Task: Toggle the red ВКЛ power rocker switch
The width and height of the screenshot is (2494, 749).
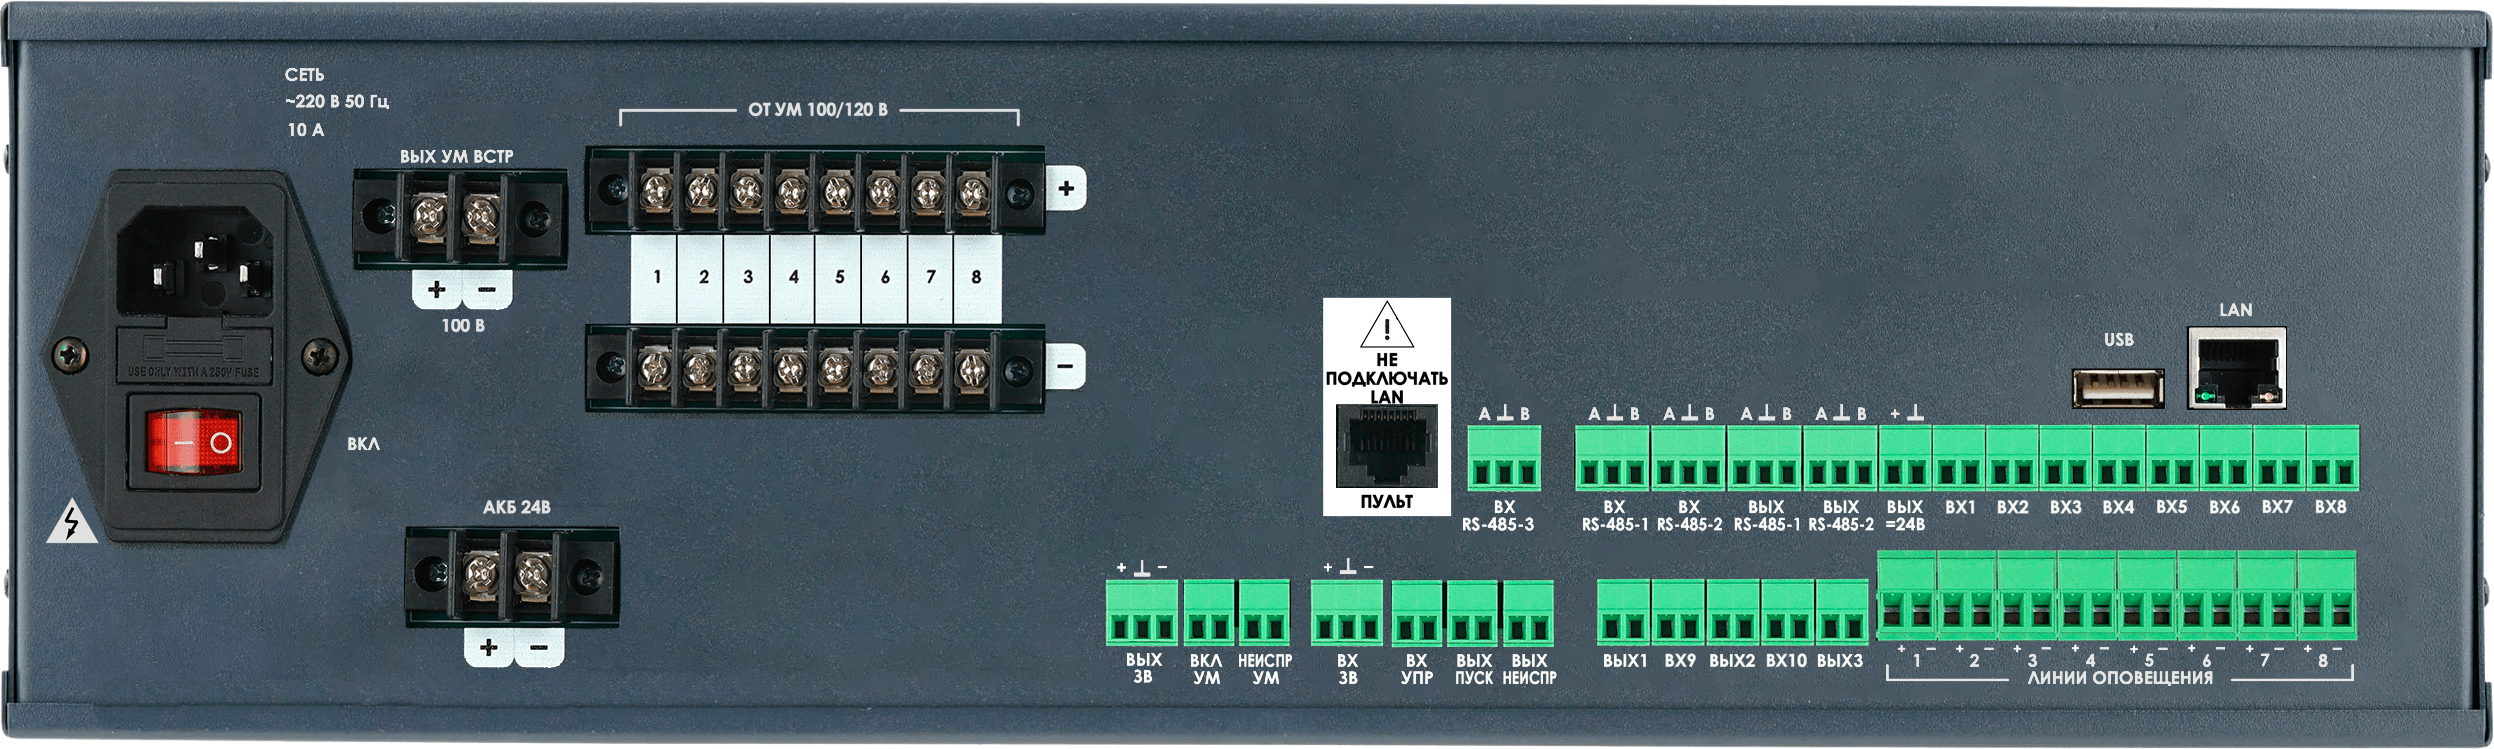Action: [x=193, y=441]
